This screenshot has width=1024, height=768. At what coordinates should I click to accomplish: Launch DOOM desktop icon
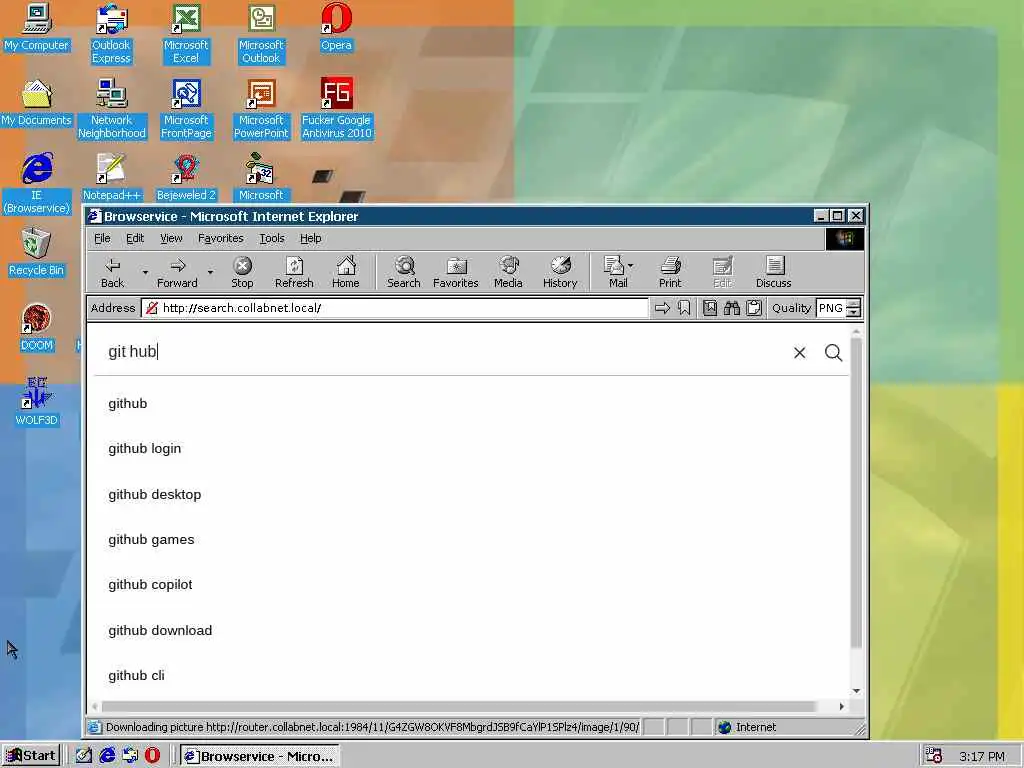point(37,328)
